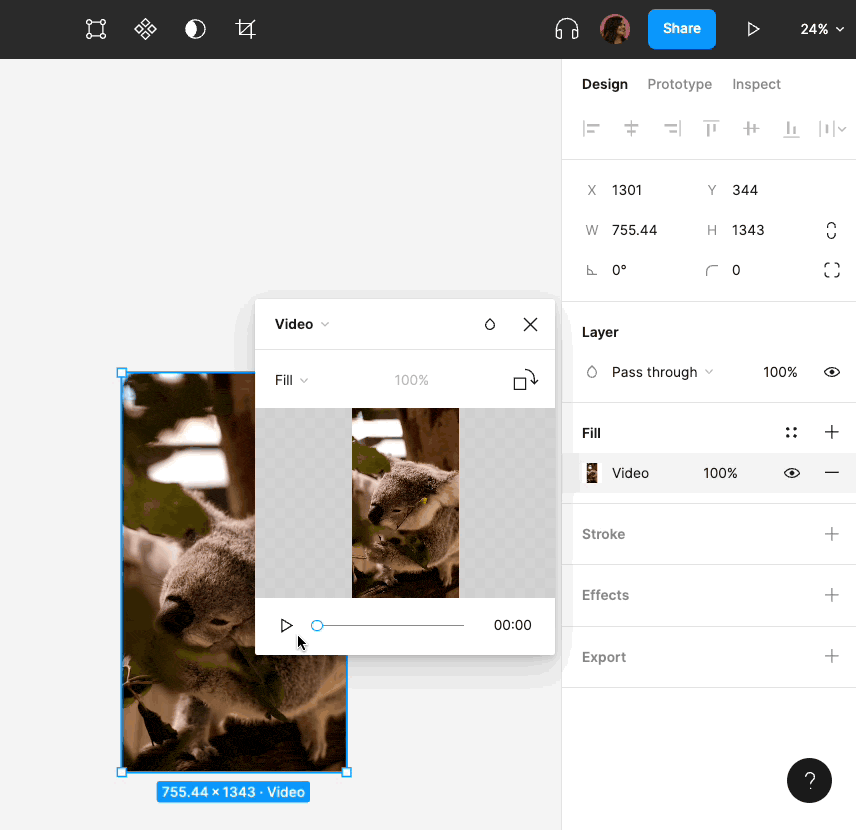Switch to the Prototype tab
This screenshot has width=856, height=830.
click(679, 84)
